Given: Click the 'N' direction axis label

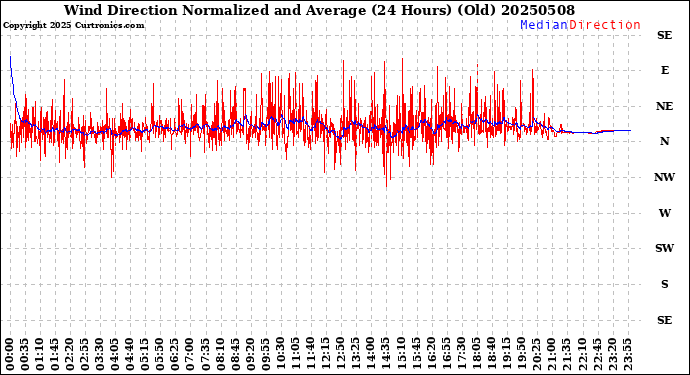Looking at the screenshot, I should point(664,141).
